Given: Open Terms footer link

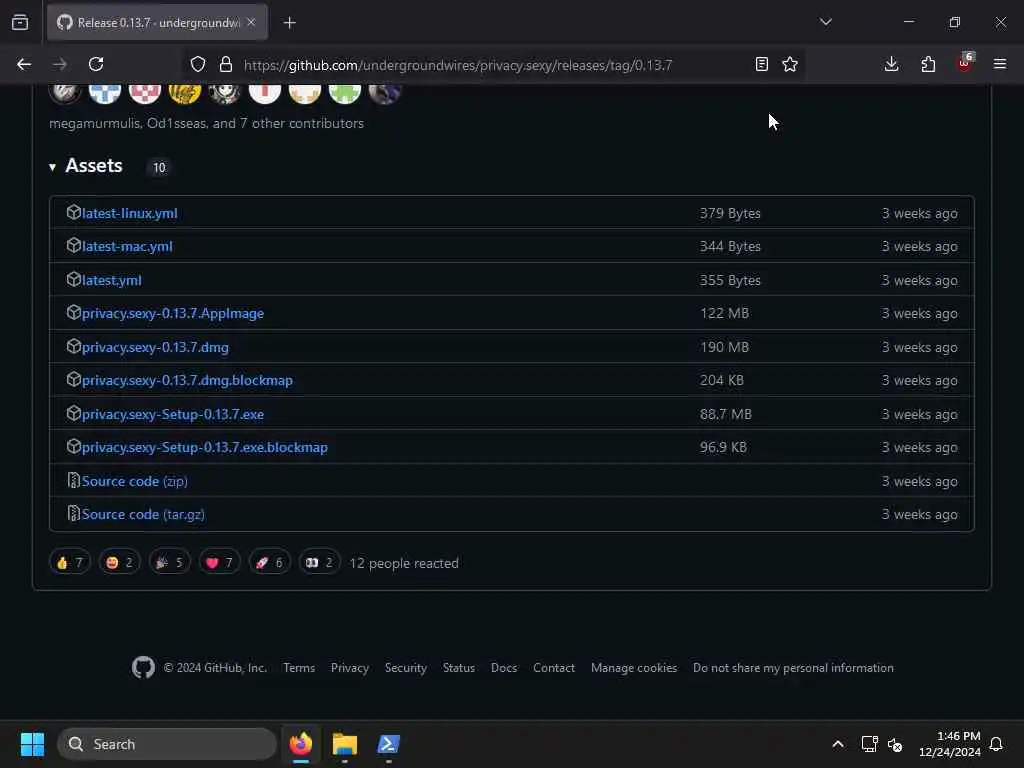Looking at the screenshot, I should click(299, 668).
